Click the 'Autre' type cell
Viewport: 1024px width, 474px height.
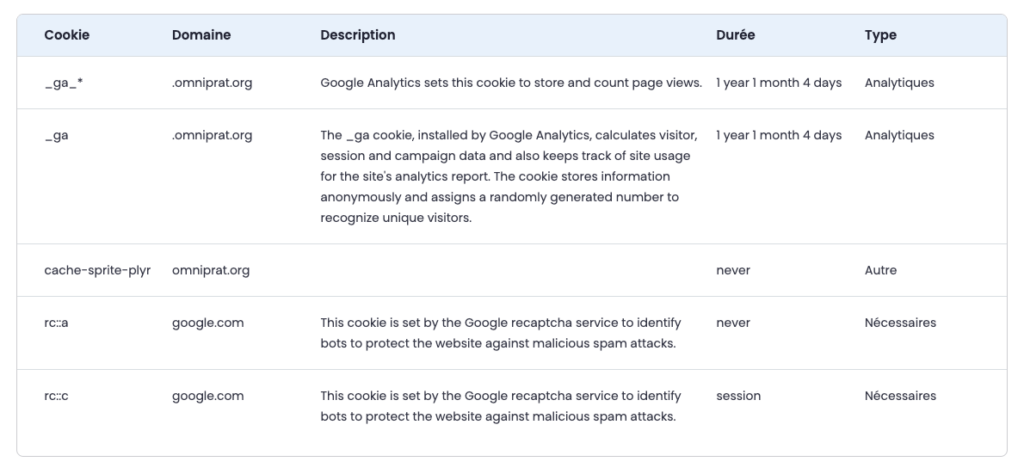[880, 270]
